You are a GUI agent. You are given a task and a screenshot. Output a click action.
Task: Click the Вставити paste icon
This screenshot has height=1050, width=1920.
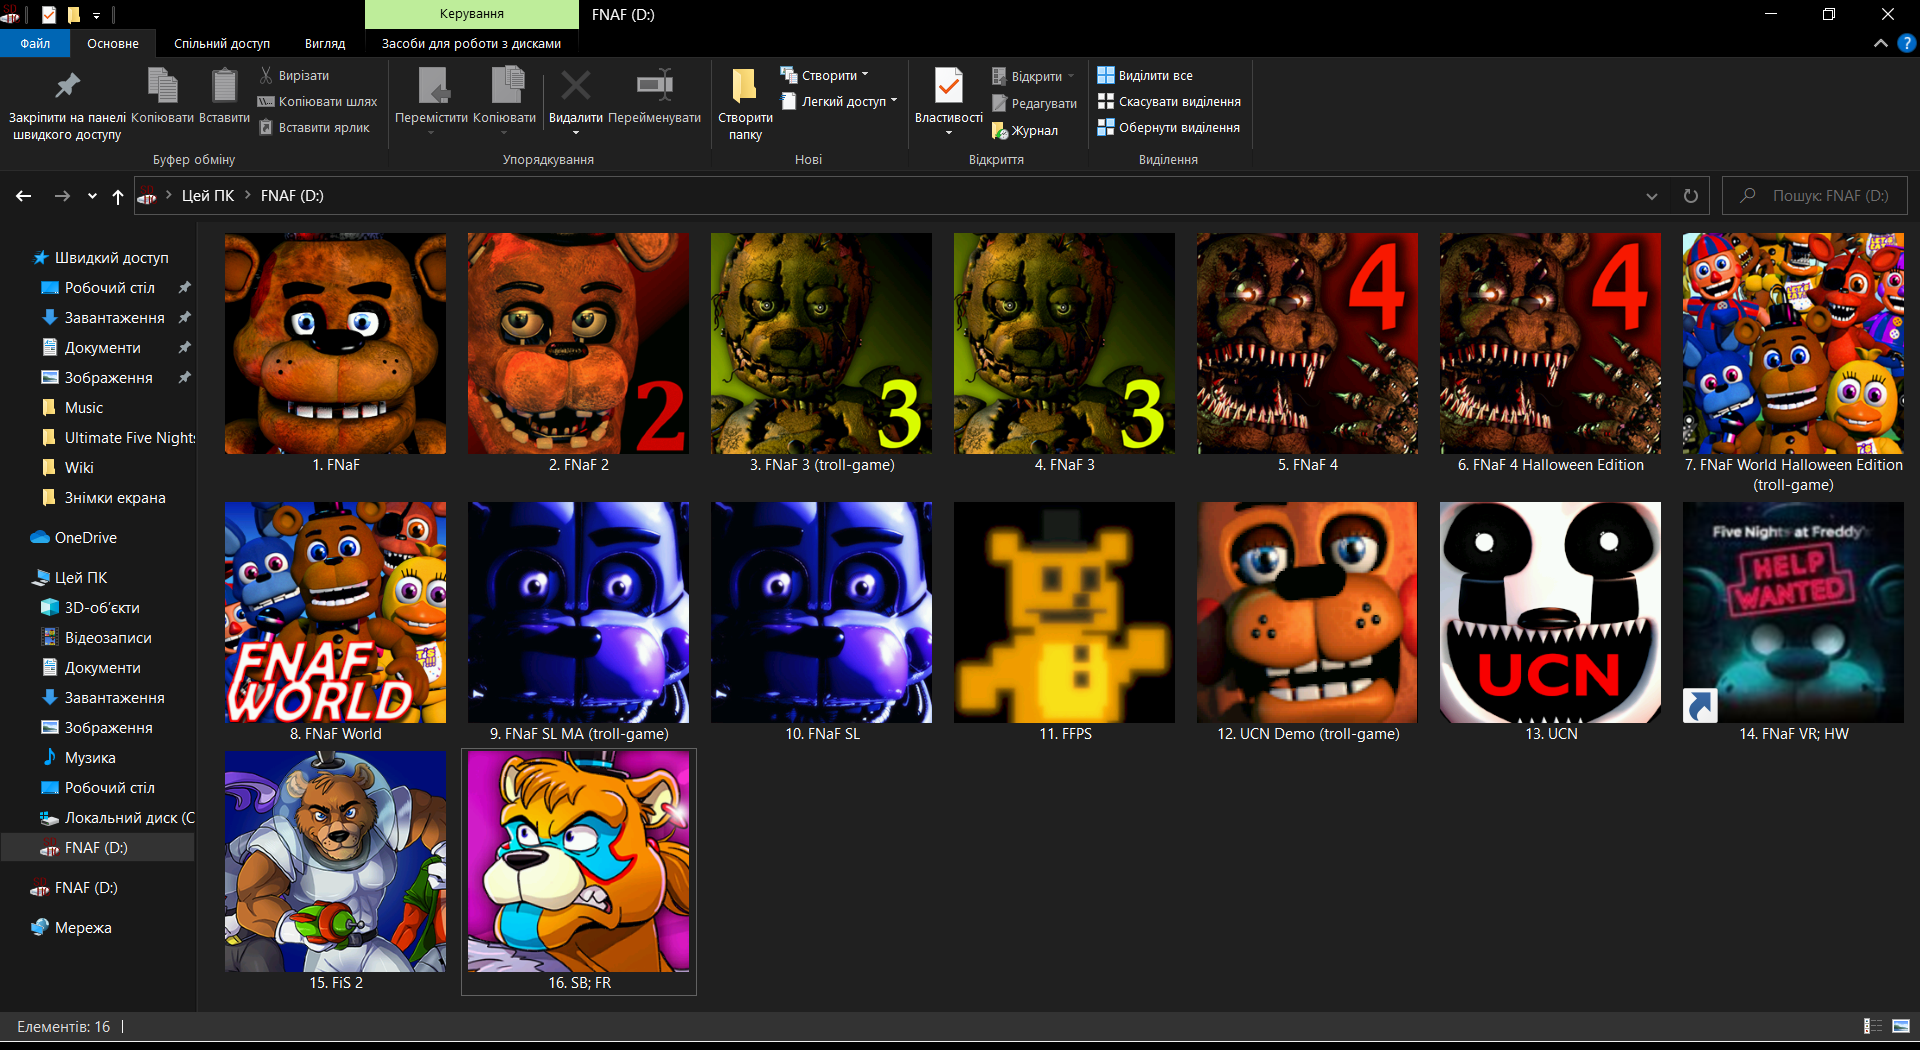pos(224,86)
